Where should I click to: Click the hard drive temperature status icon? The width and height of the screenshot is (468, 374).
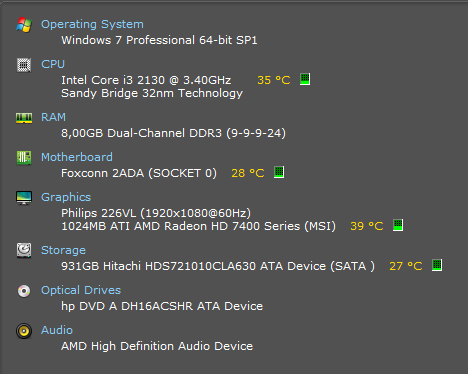click(437, 265)
